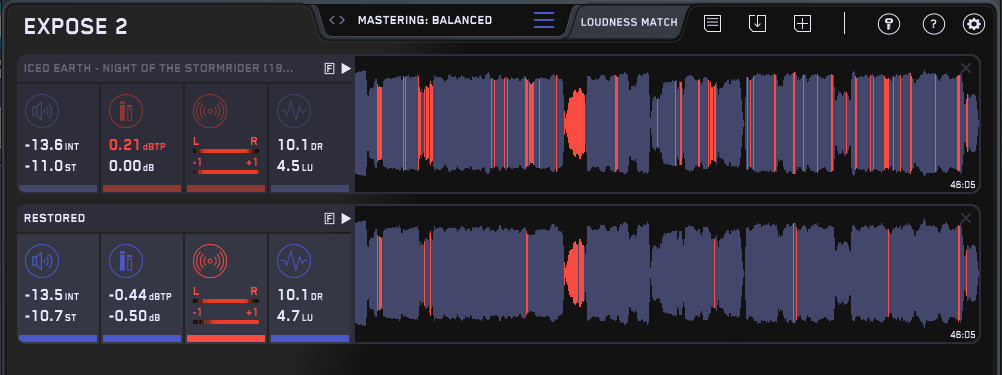Click peak meter icon in Iced Earth track
Screen dimensions: 1002x375
pos(125,112)
